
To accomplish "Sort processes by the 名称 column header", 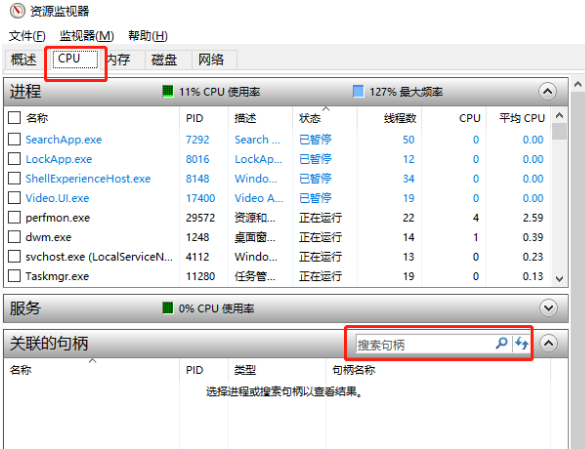I will pyautogui.click(x=37, y=118).
